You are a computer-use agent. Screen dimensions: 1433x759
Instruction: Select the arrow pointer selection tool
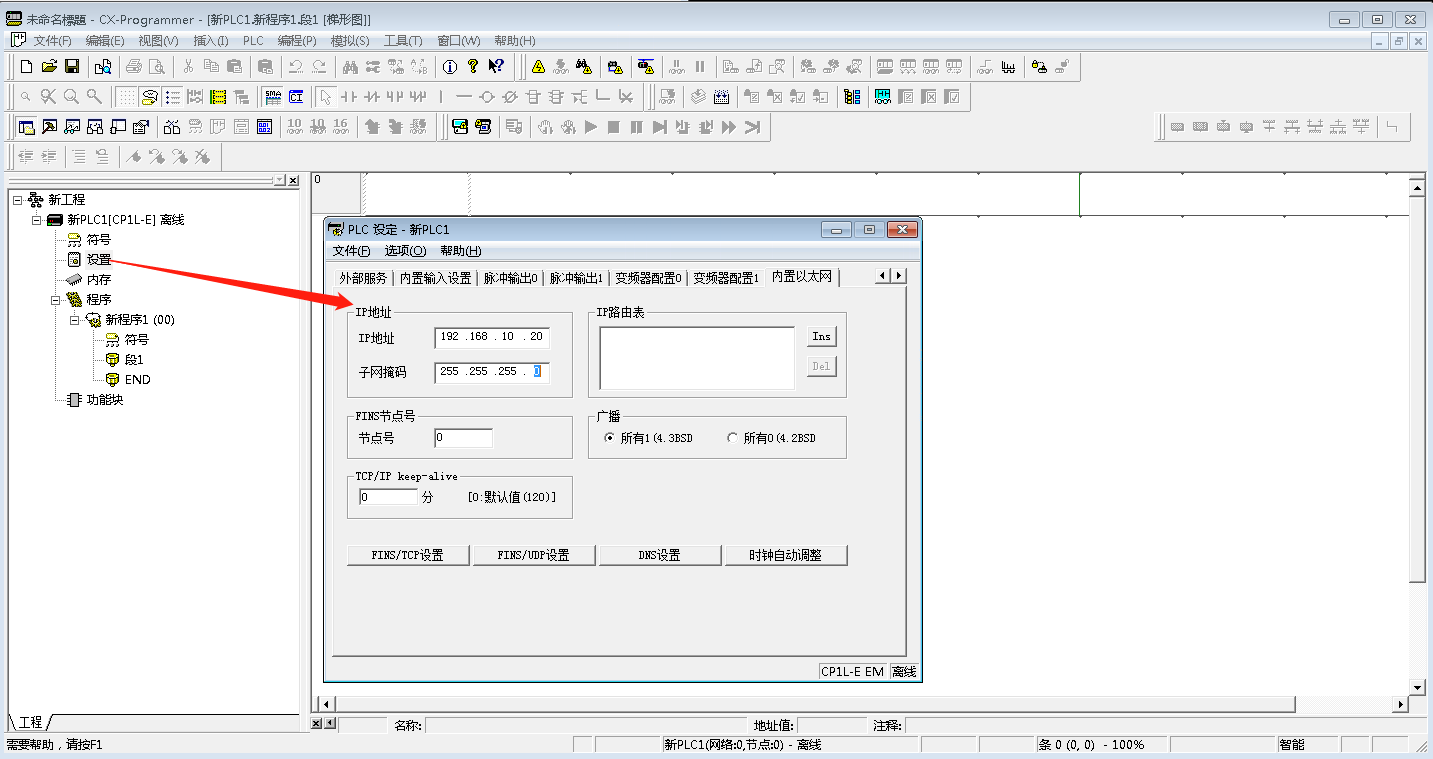pyautogui.click(x=325, y=97)
